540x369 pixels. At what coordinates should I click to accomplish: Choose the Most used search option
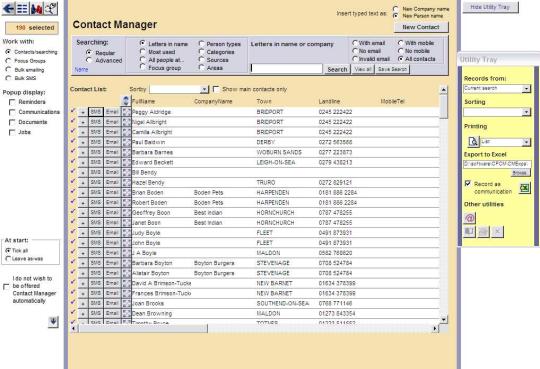pos(143,52)
